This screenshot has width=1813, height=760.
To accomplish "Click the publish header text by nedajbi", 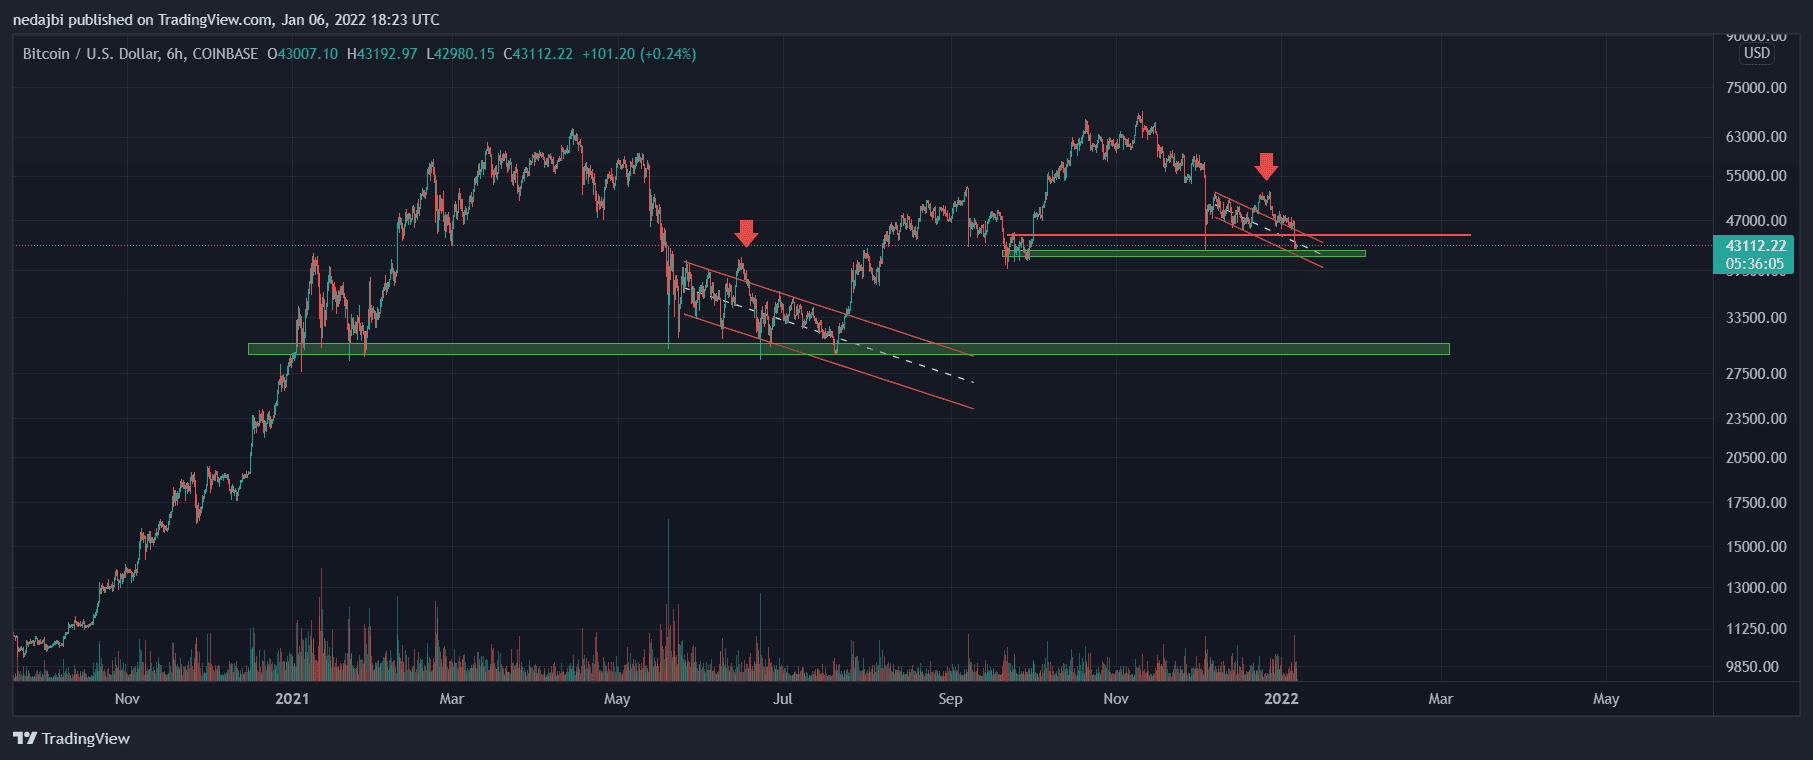I will pyautogui.click(x=226, y=19).
